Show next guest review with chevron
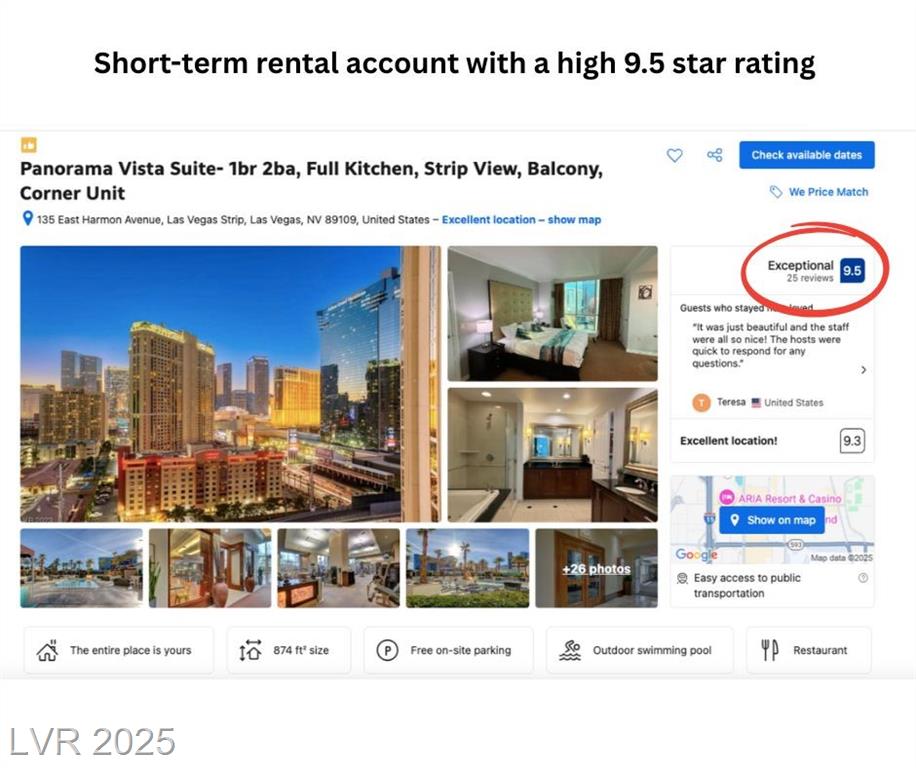The height and width of the screenshot is (768, 916). click(x=863, y=370)
